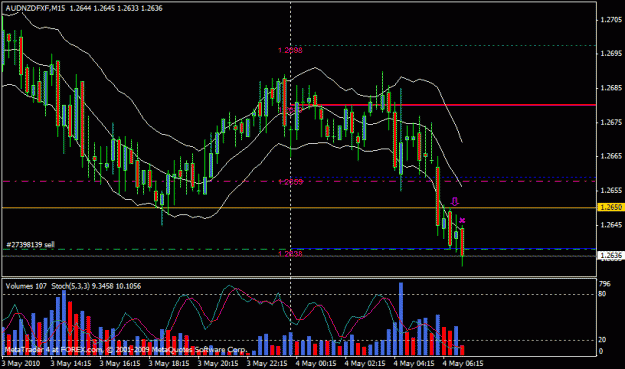The height and width of the screenshot is (369, 625).
Task: Click the magenta sell arrow marker
Action: [x=455, y=201]
